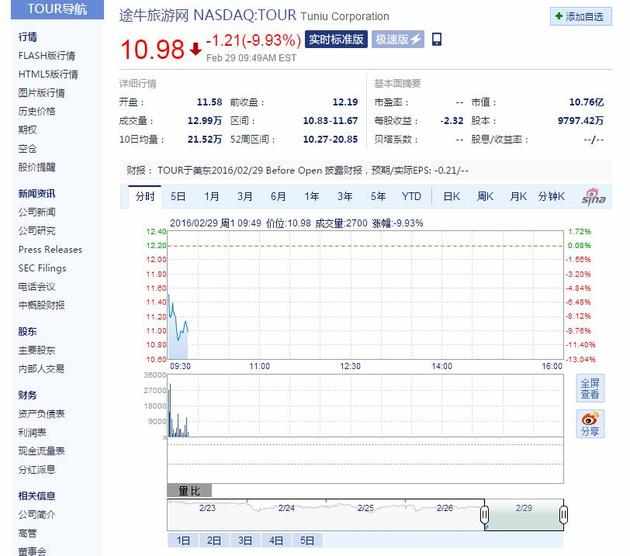Show 5日 range below the timeline

[307, 541]
